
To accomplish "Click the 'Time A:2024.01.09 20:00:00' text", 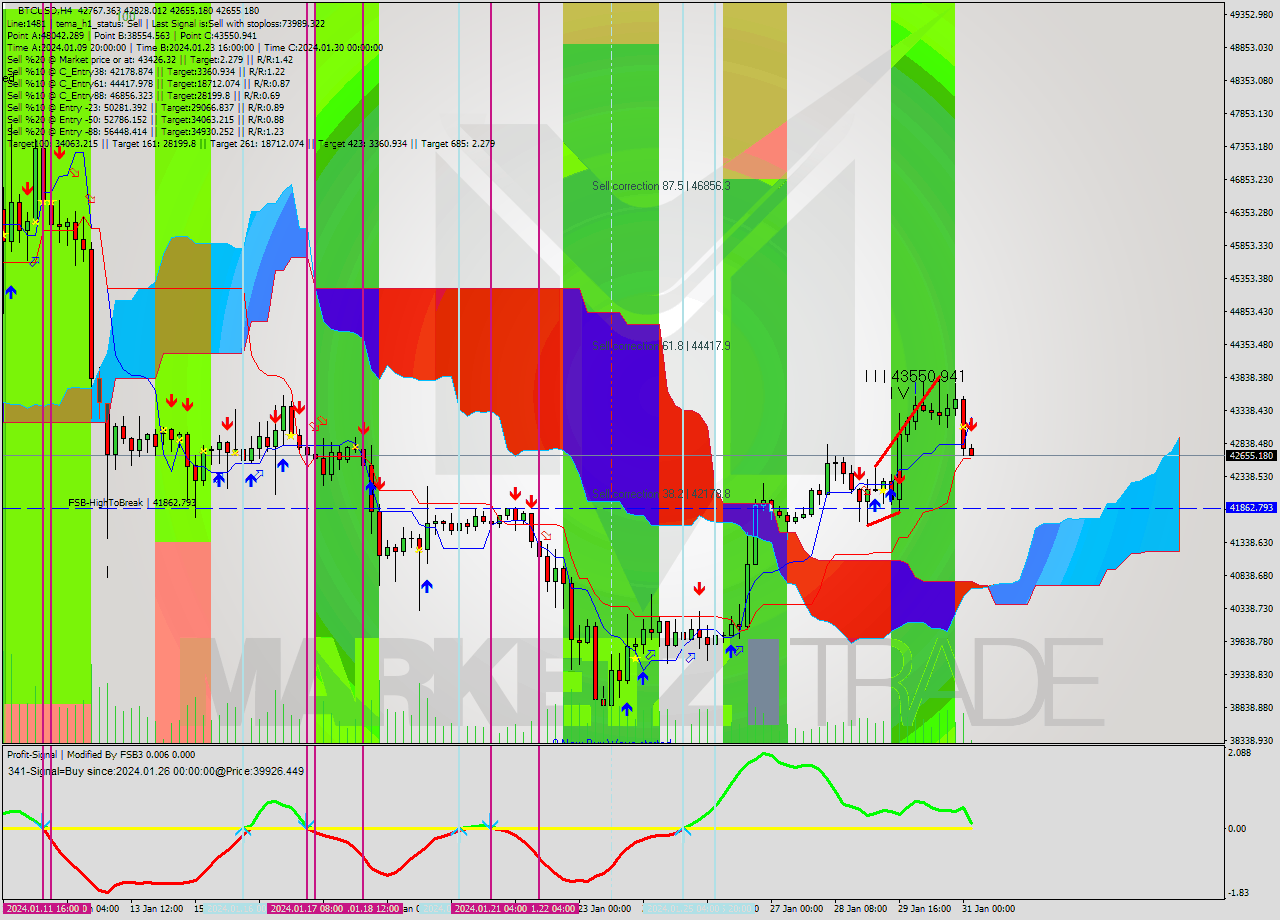I will pyautogui.click(x=66, y=47).
